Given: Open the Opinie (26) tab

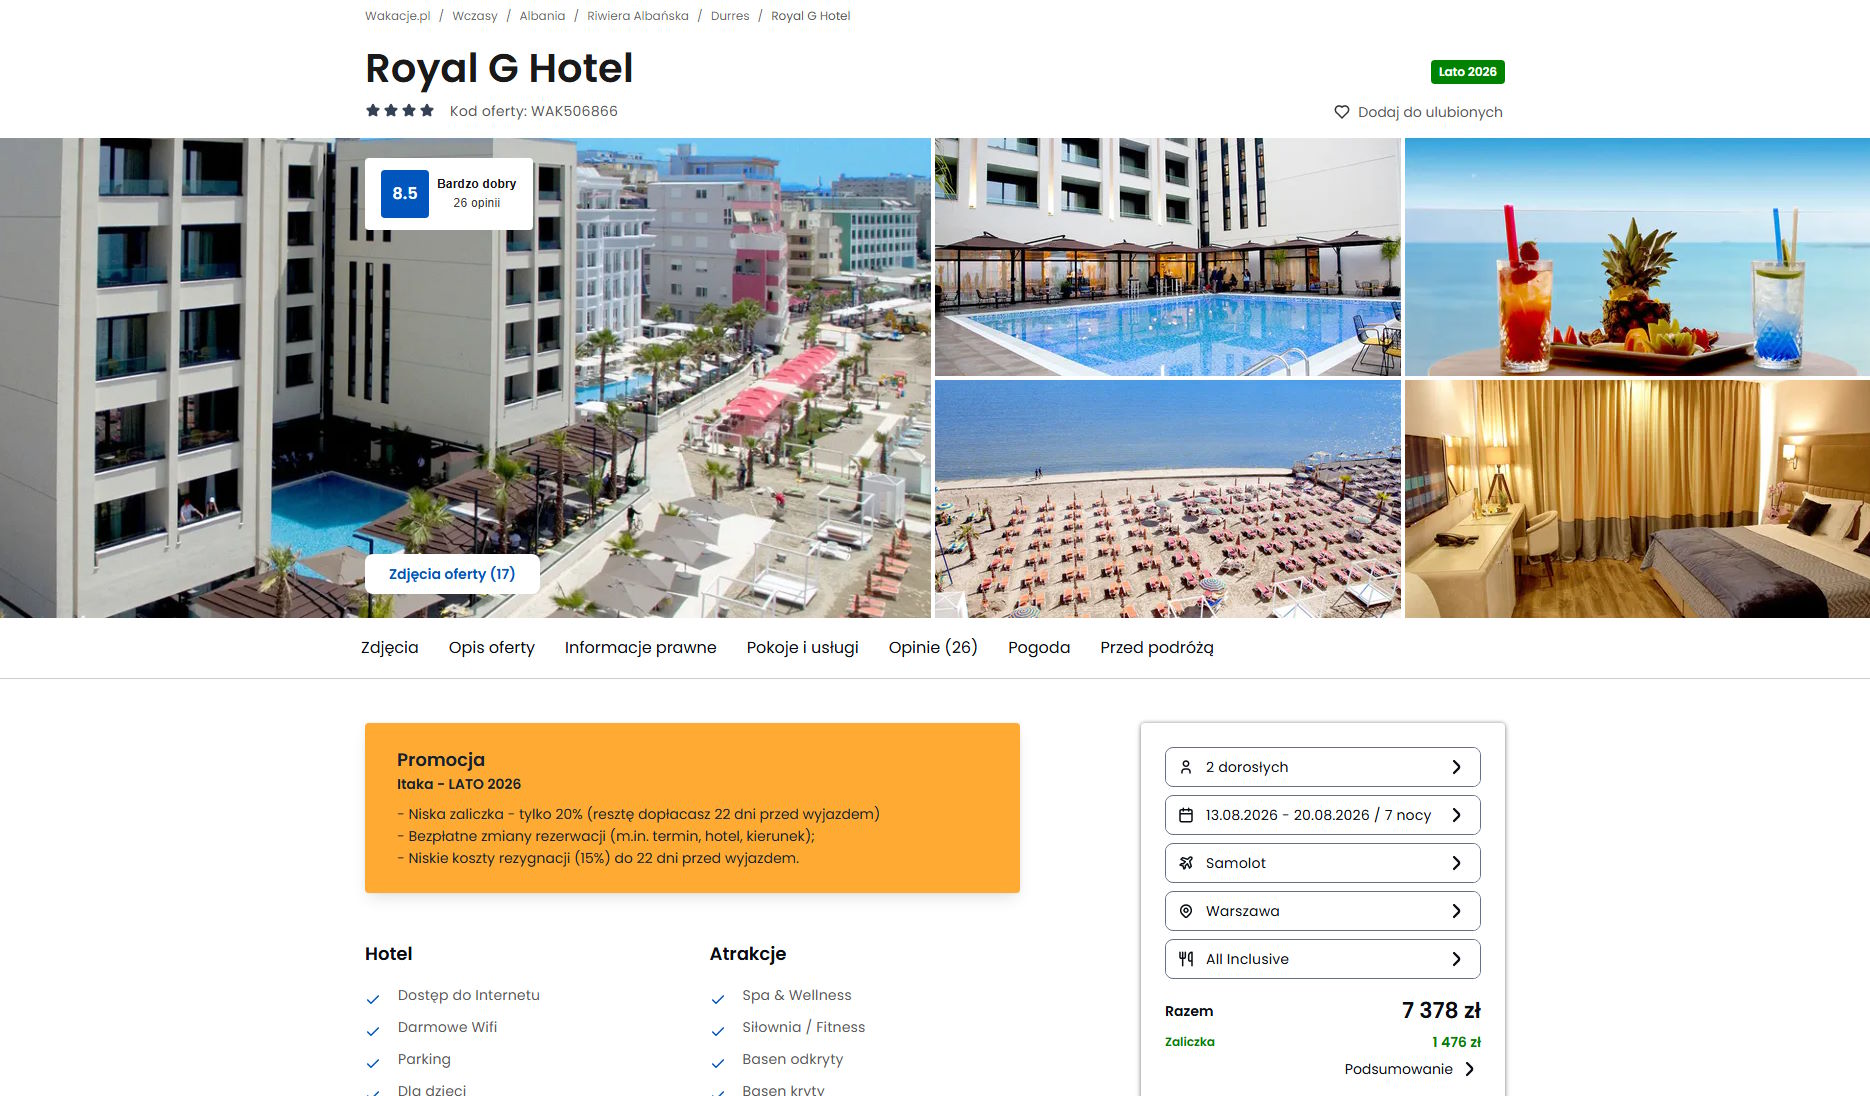Looking at the screenshot, I should [933, 647].
